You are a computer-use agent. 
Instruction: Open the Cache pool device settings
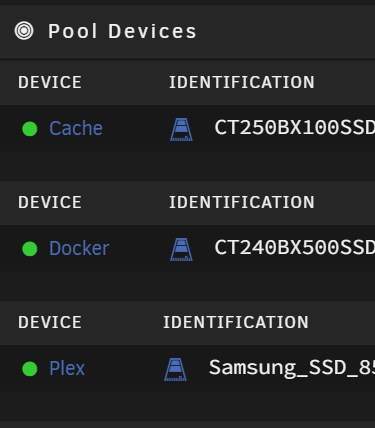coord(76,128)
